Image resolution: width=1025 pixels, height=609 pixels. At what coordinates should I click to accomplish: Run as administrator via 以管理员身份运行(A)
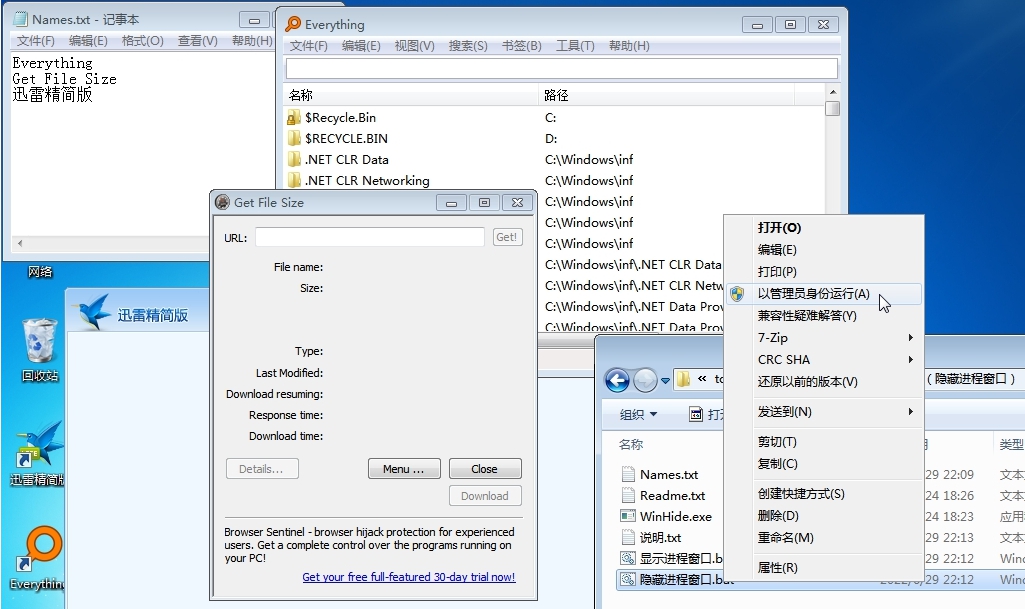pos(825,294)
